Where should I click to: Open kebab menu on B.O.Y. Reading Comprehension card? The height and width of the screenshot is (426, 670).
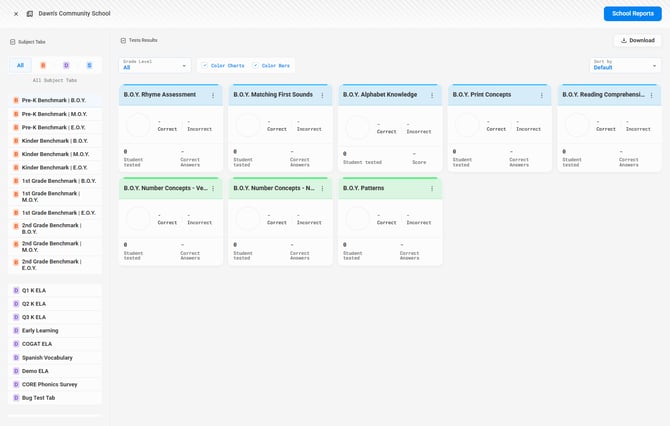click(x=651, y=95)
